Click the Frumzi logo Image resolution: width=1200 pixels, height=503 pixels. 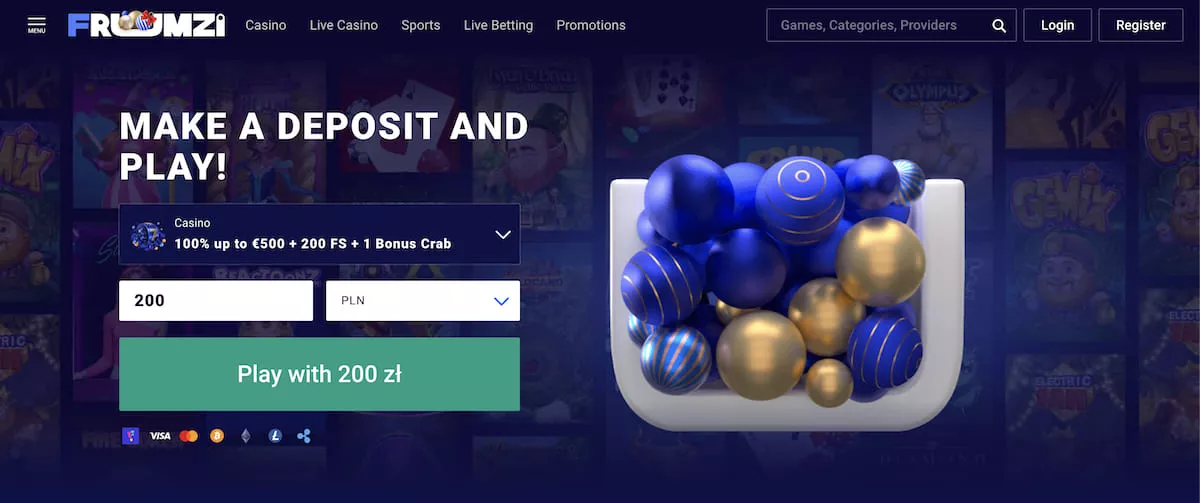[x=147, y=25]
